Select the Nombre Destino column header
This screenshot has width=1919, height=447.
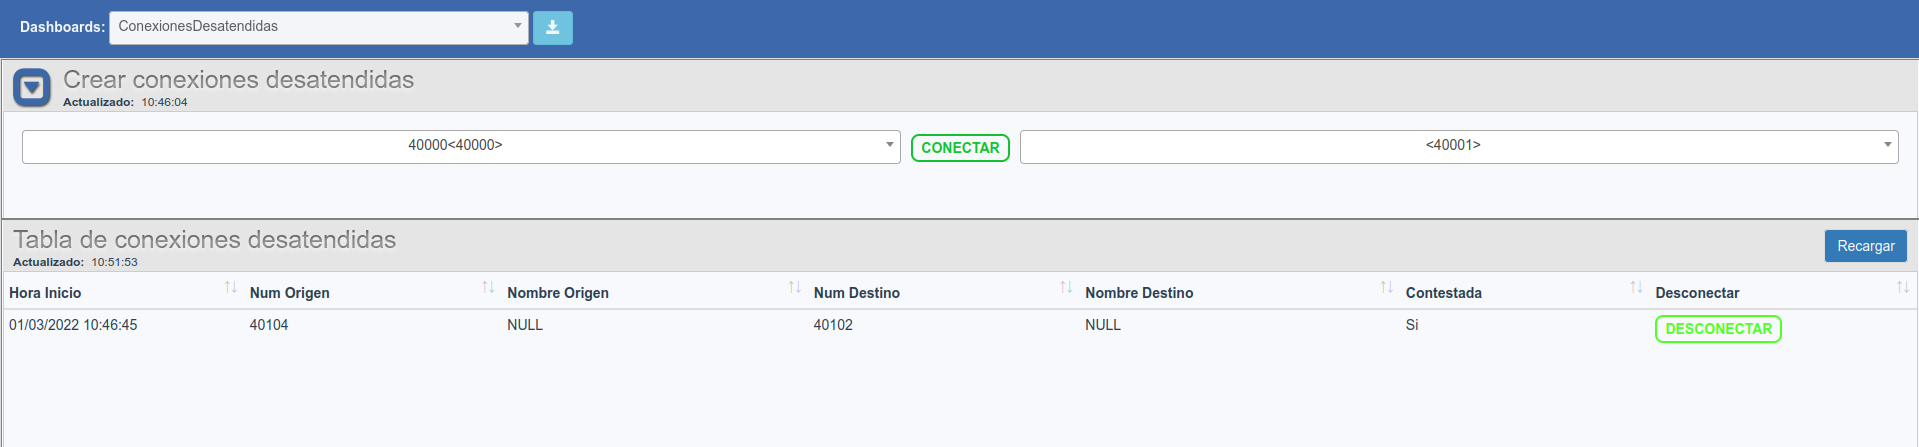(x=1139, y=293)
